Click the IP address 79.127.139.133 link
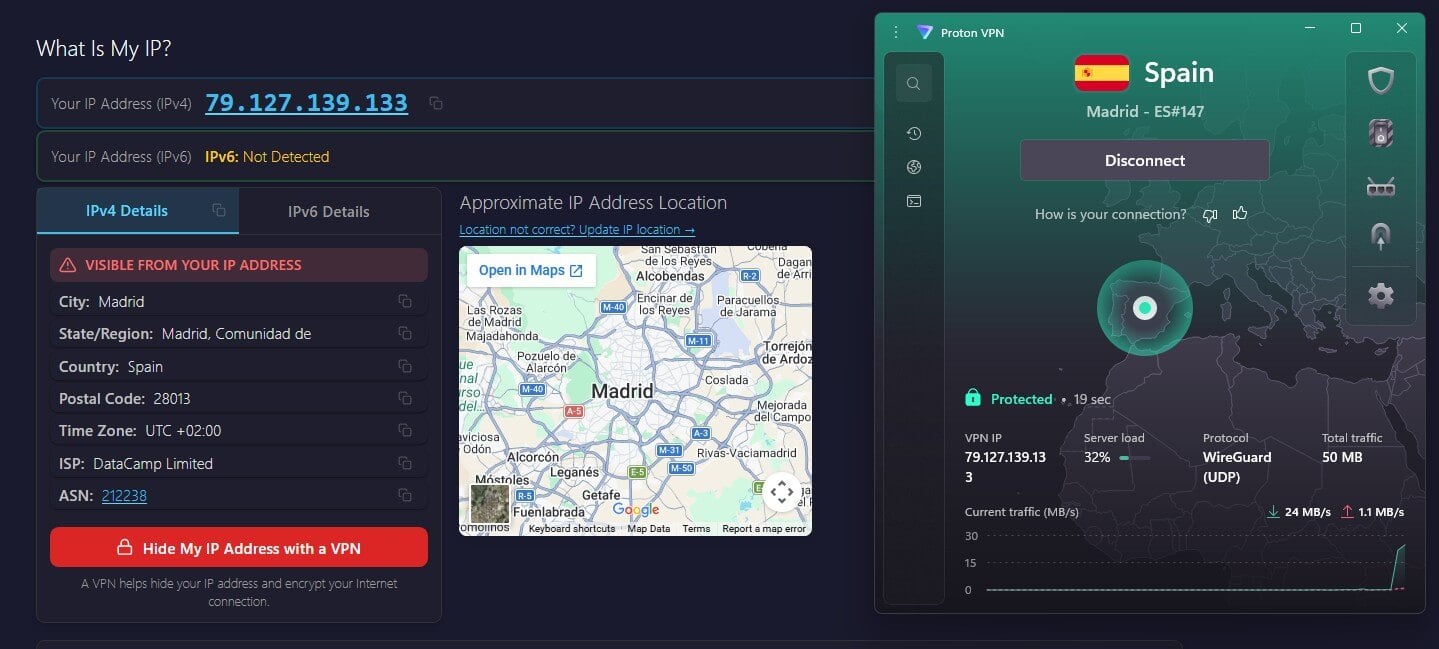The image size is (1439, 649). point(306,103)
